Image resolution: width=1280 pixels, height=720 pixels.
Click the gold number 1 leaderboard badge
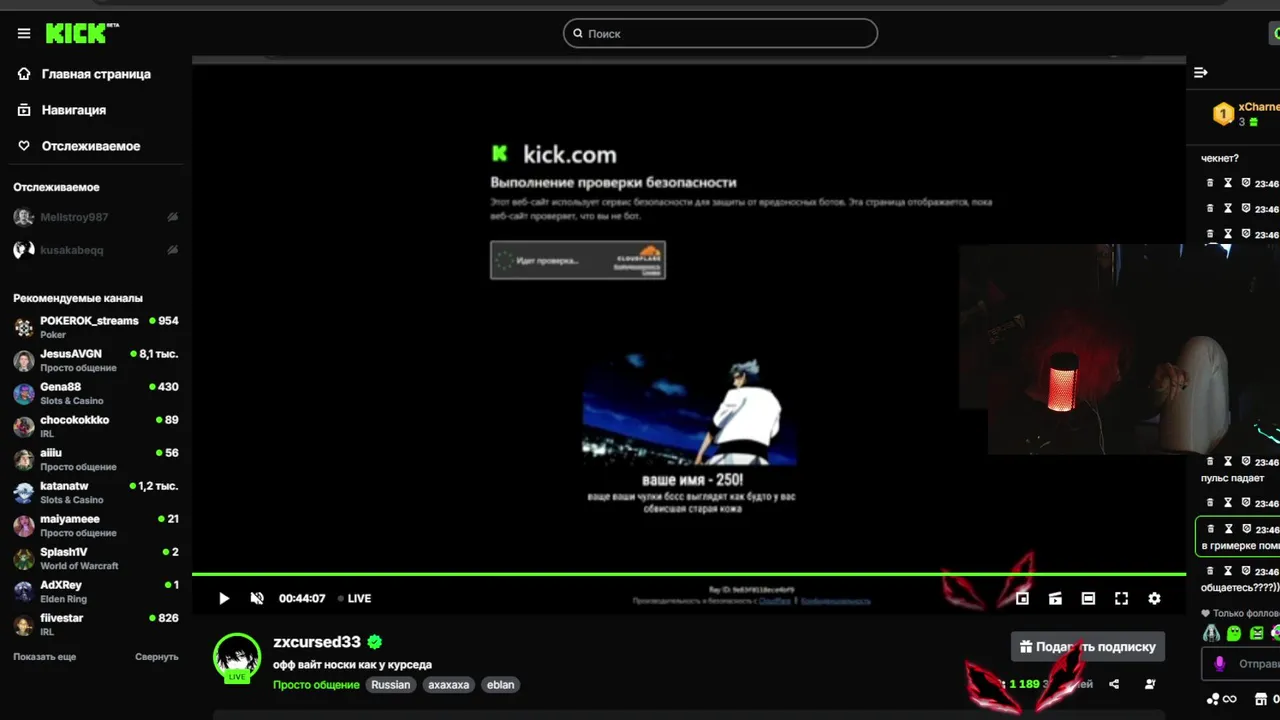click(1223, 114)
